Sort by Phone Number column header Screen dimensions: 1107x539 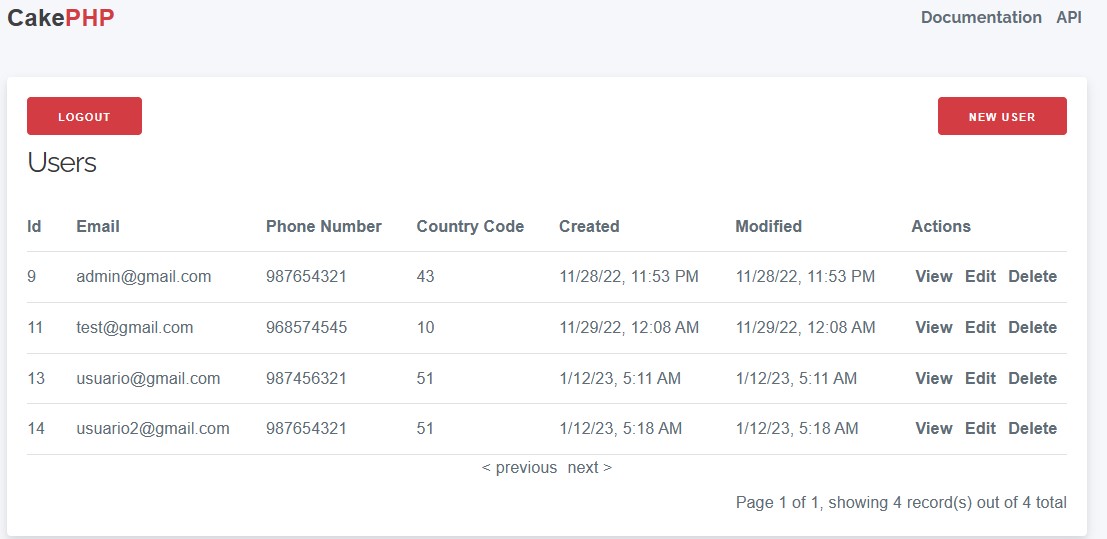pyautogui.click(x=323, y=226)
